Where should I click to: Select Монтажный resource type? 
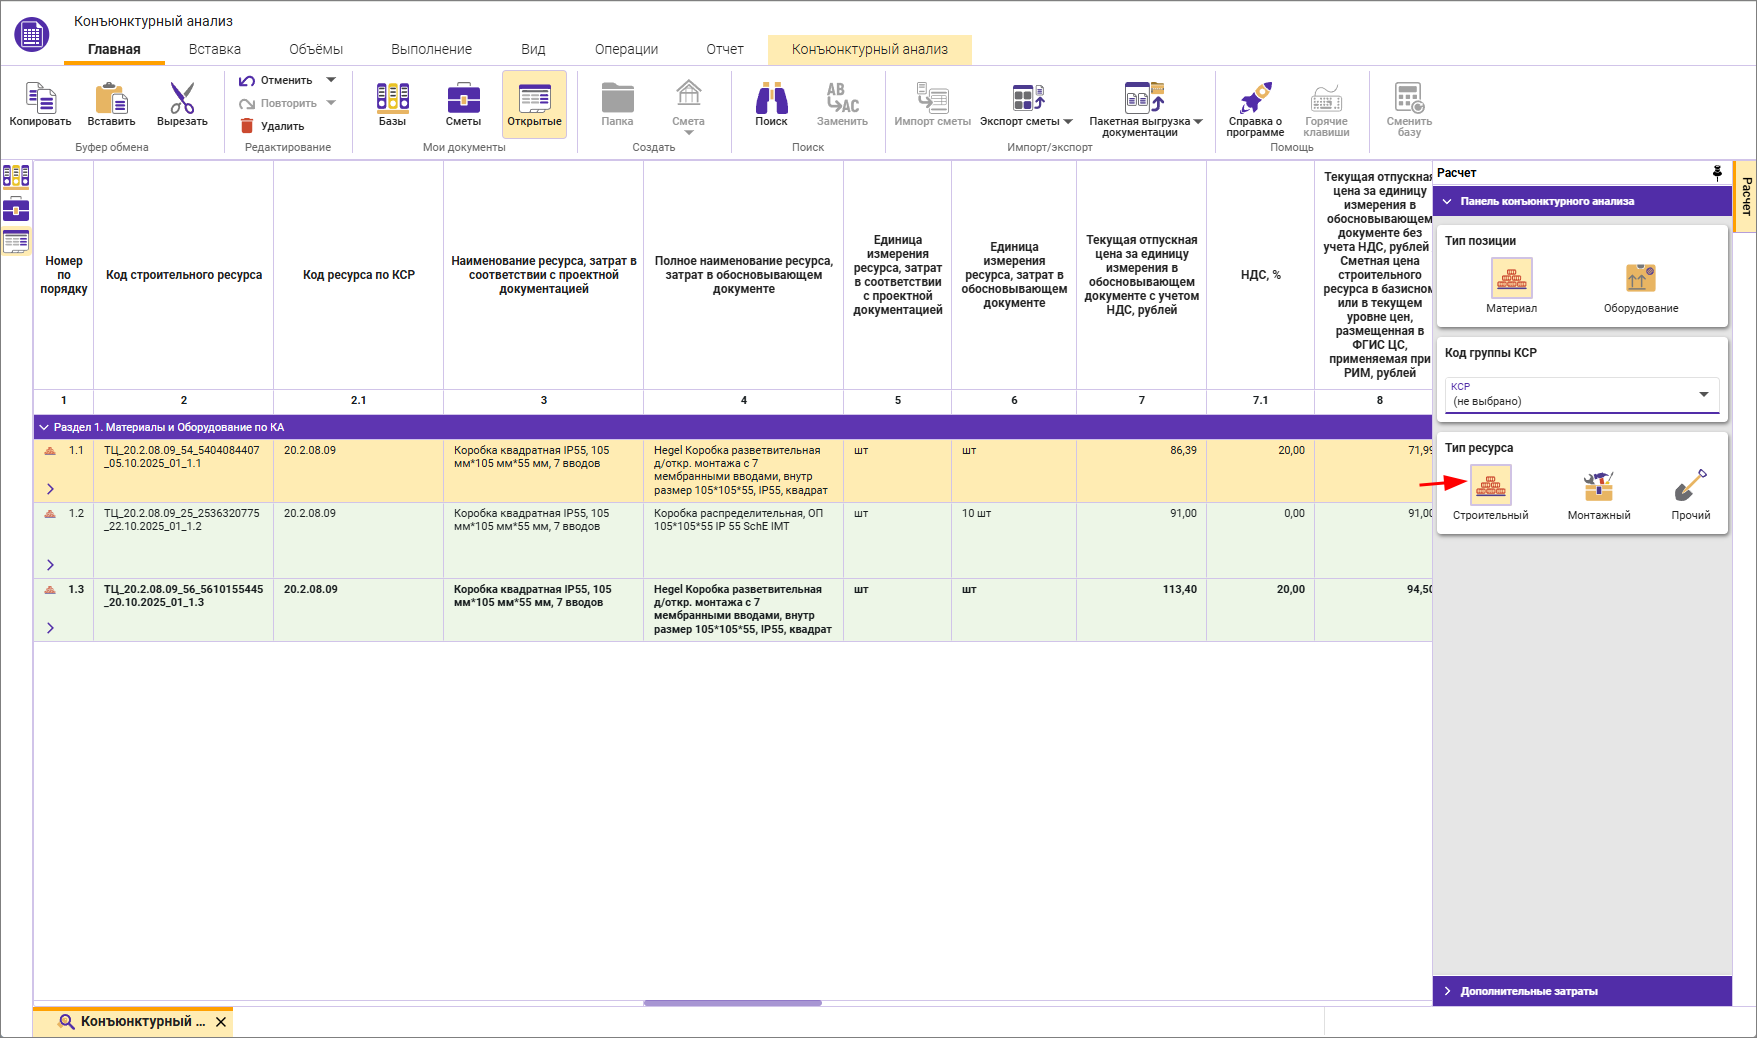pyautogui.click(x=1598, y=487)
